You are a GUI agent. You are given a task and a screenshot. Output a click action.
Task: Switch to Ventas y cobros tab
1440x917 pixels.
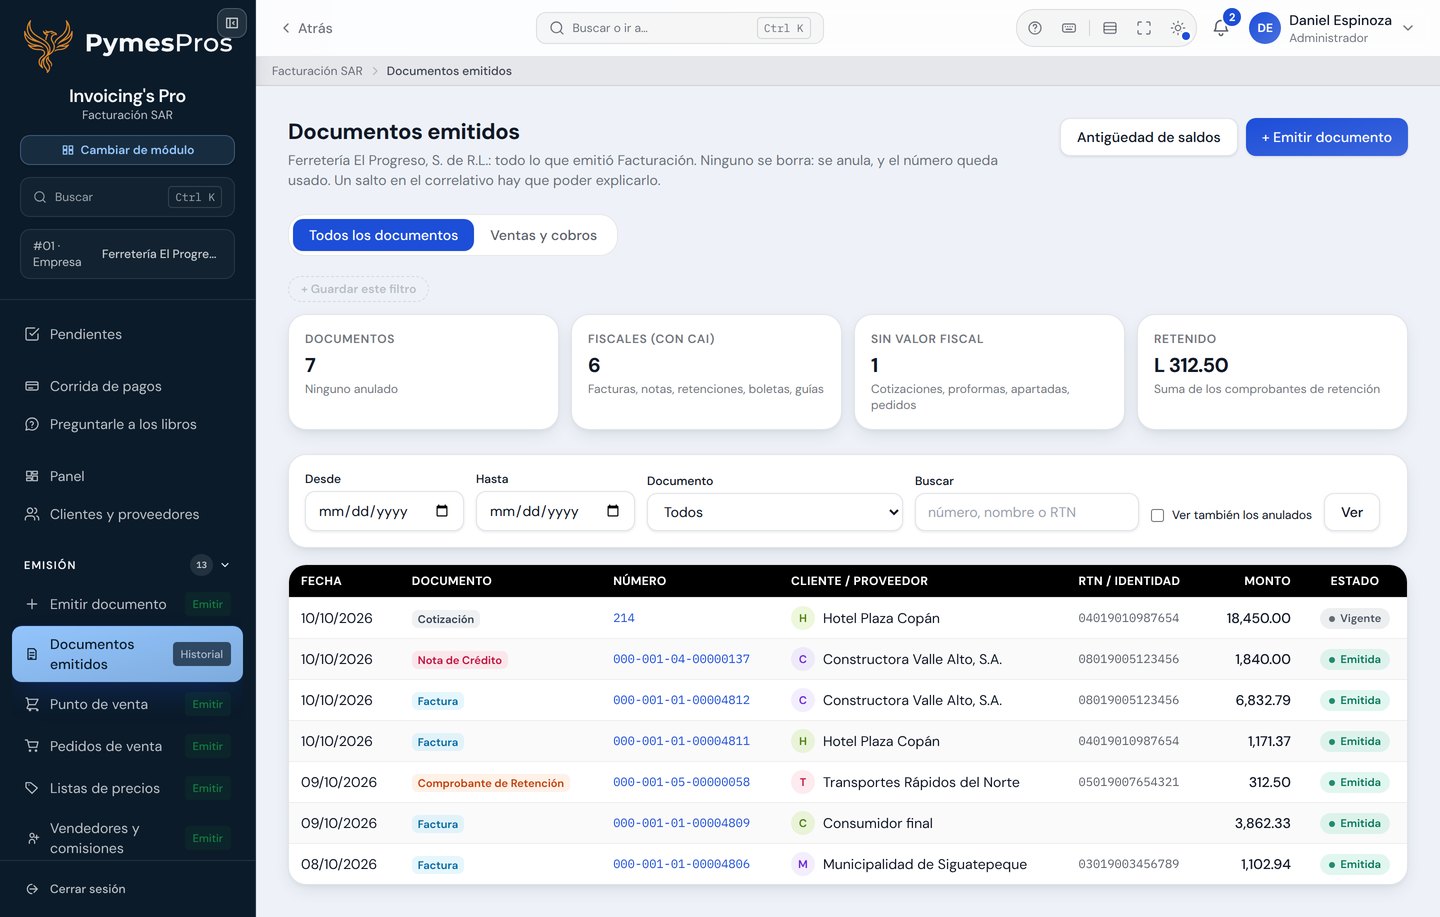point(543,235)
